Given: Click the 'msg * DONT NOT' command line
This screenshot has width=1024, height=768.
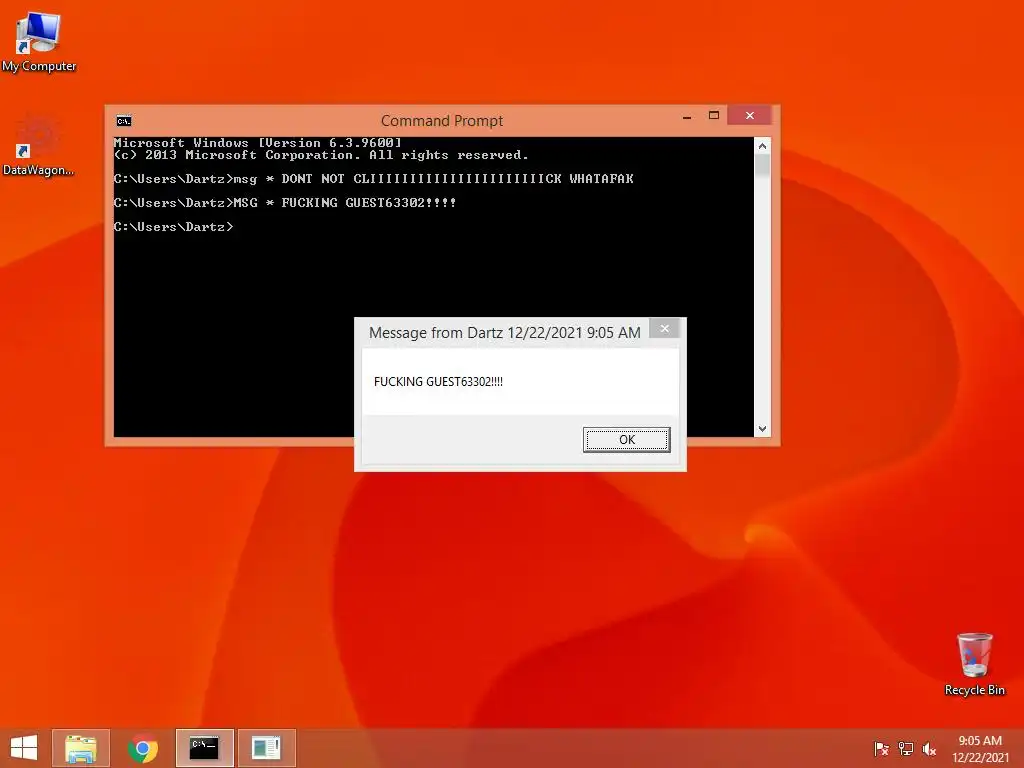Looking at the screenshot, I should click(x=374, y=179).
